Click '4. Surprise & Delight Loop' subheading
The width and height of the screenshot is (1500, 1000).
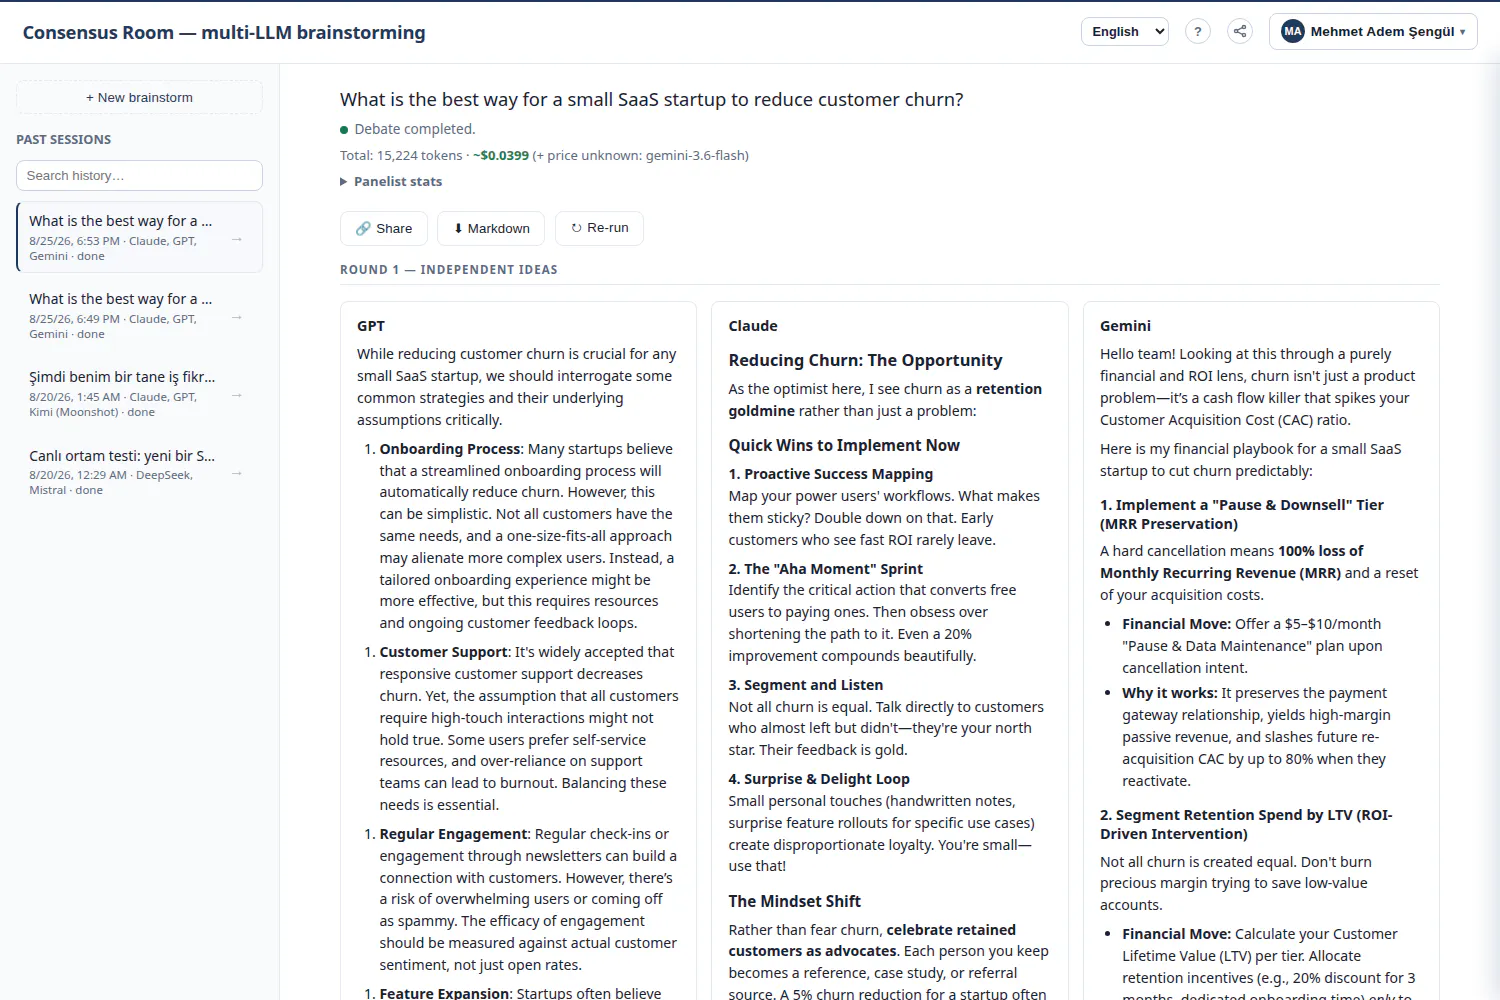tap(819, 779)
